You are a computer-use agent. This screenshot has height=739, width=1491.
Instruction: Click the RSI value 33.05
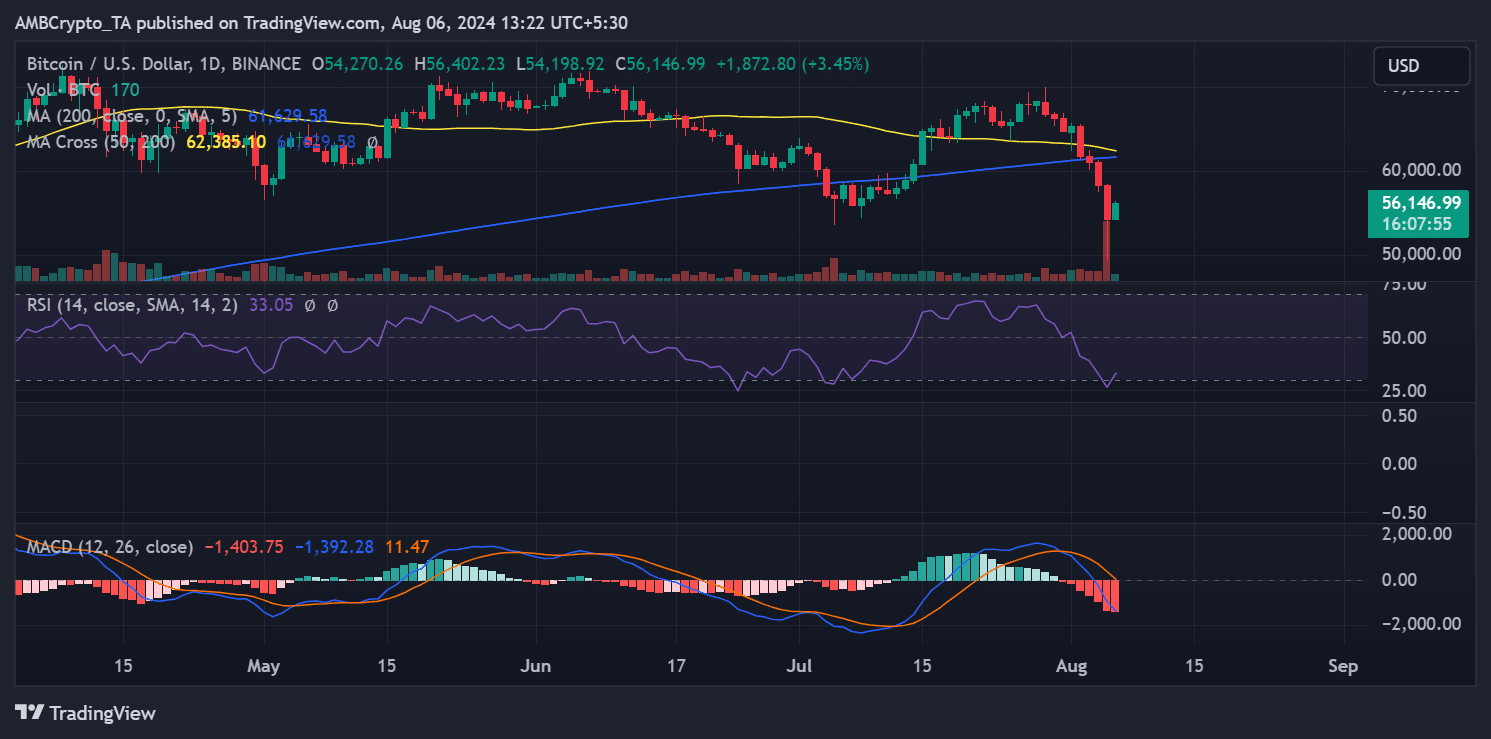click(x=269, y=305)
